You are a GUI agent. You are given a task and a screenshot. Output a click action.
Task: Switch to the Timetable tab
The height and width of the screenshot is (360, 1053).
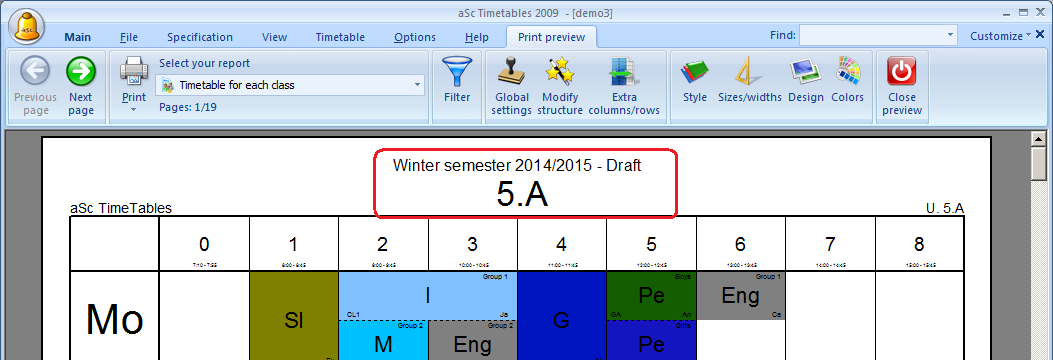[340, 37]
